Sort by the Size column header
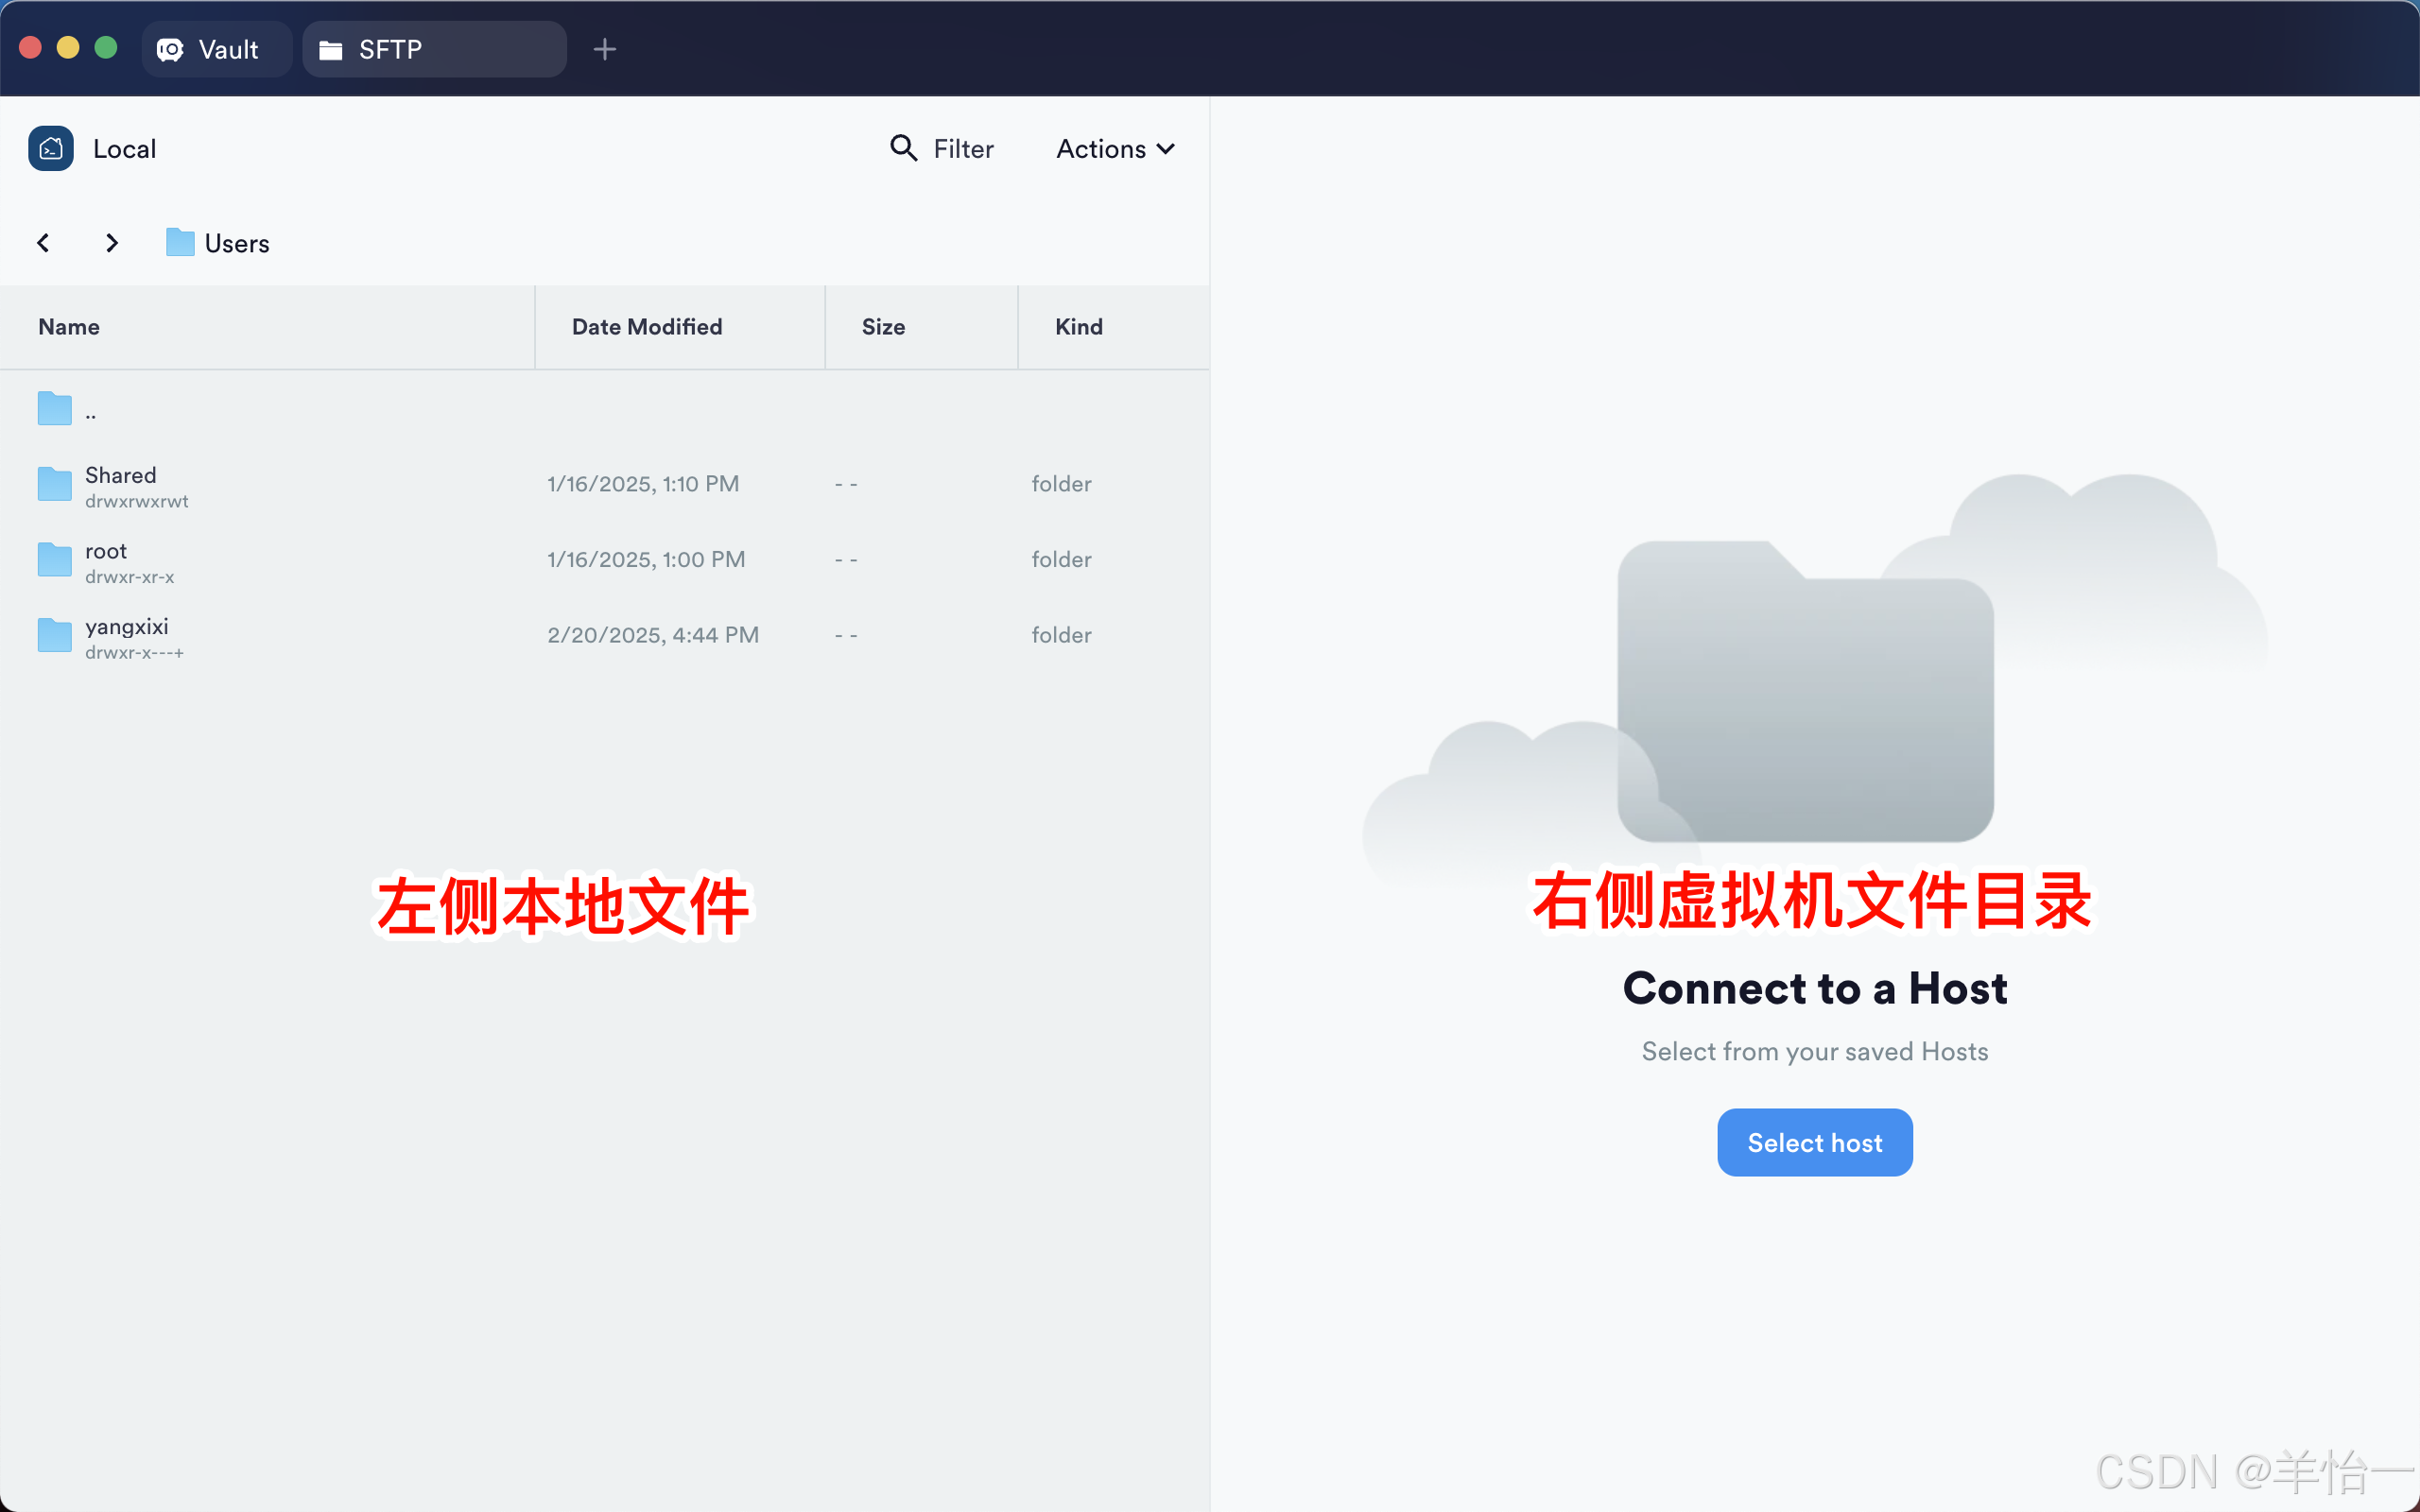 click(x=883, y=327)
